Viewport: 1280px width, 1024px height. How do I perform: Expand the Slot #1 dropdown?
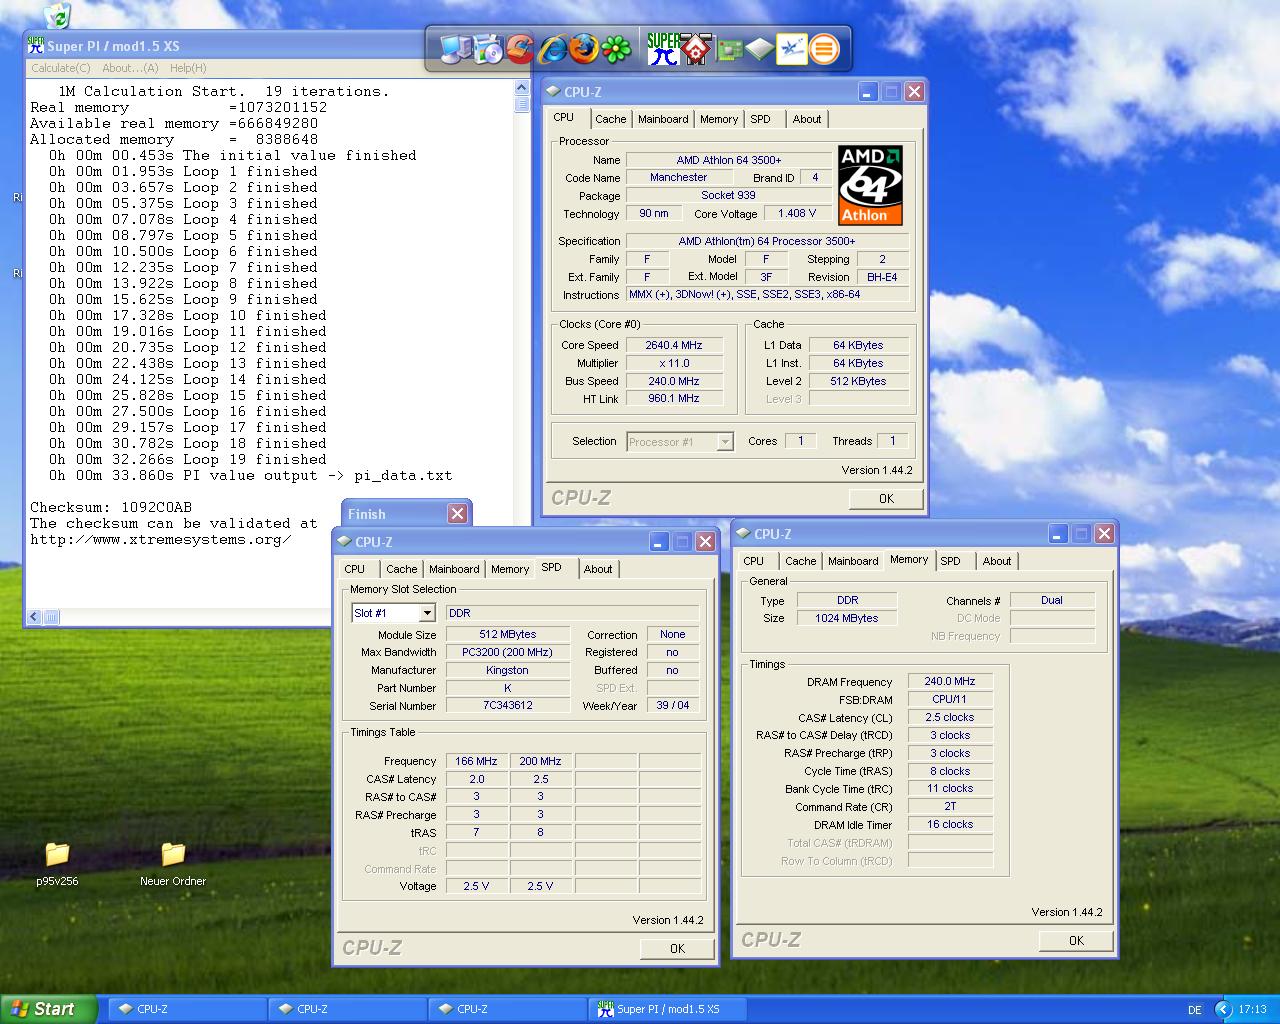pos(427,613)
